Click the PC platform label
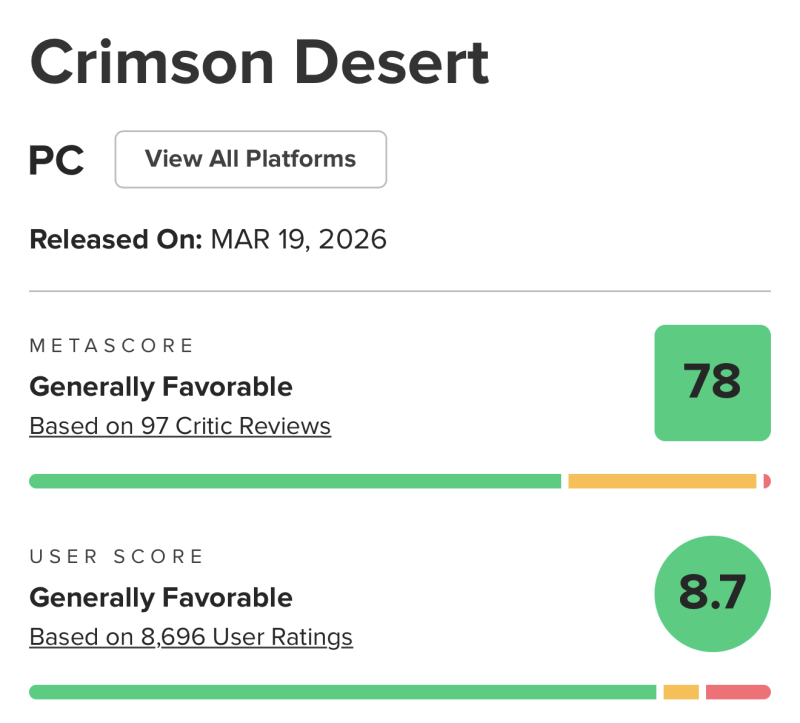Screen dimensions: 800x723 coord(57,160)
